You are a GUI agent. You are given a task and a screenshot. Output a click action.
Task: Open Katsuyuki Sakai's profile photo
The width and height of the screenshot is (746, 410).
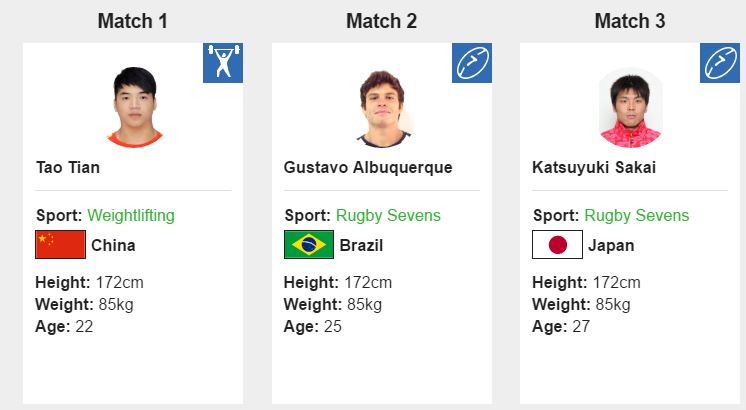click(x=630, y=108)
